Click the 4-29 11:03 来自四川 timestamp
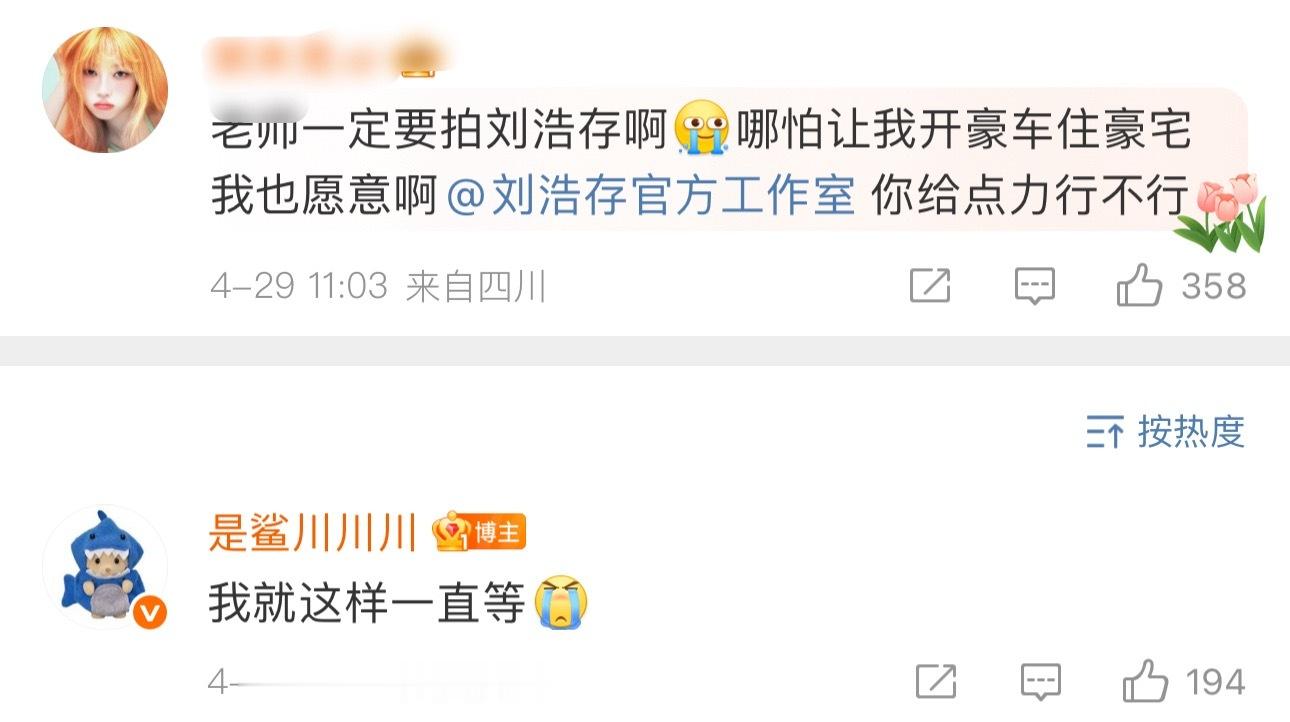 pyautogui.click(x=378, y=287)
